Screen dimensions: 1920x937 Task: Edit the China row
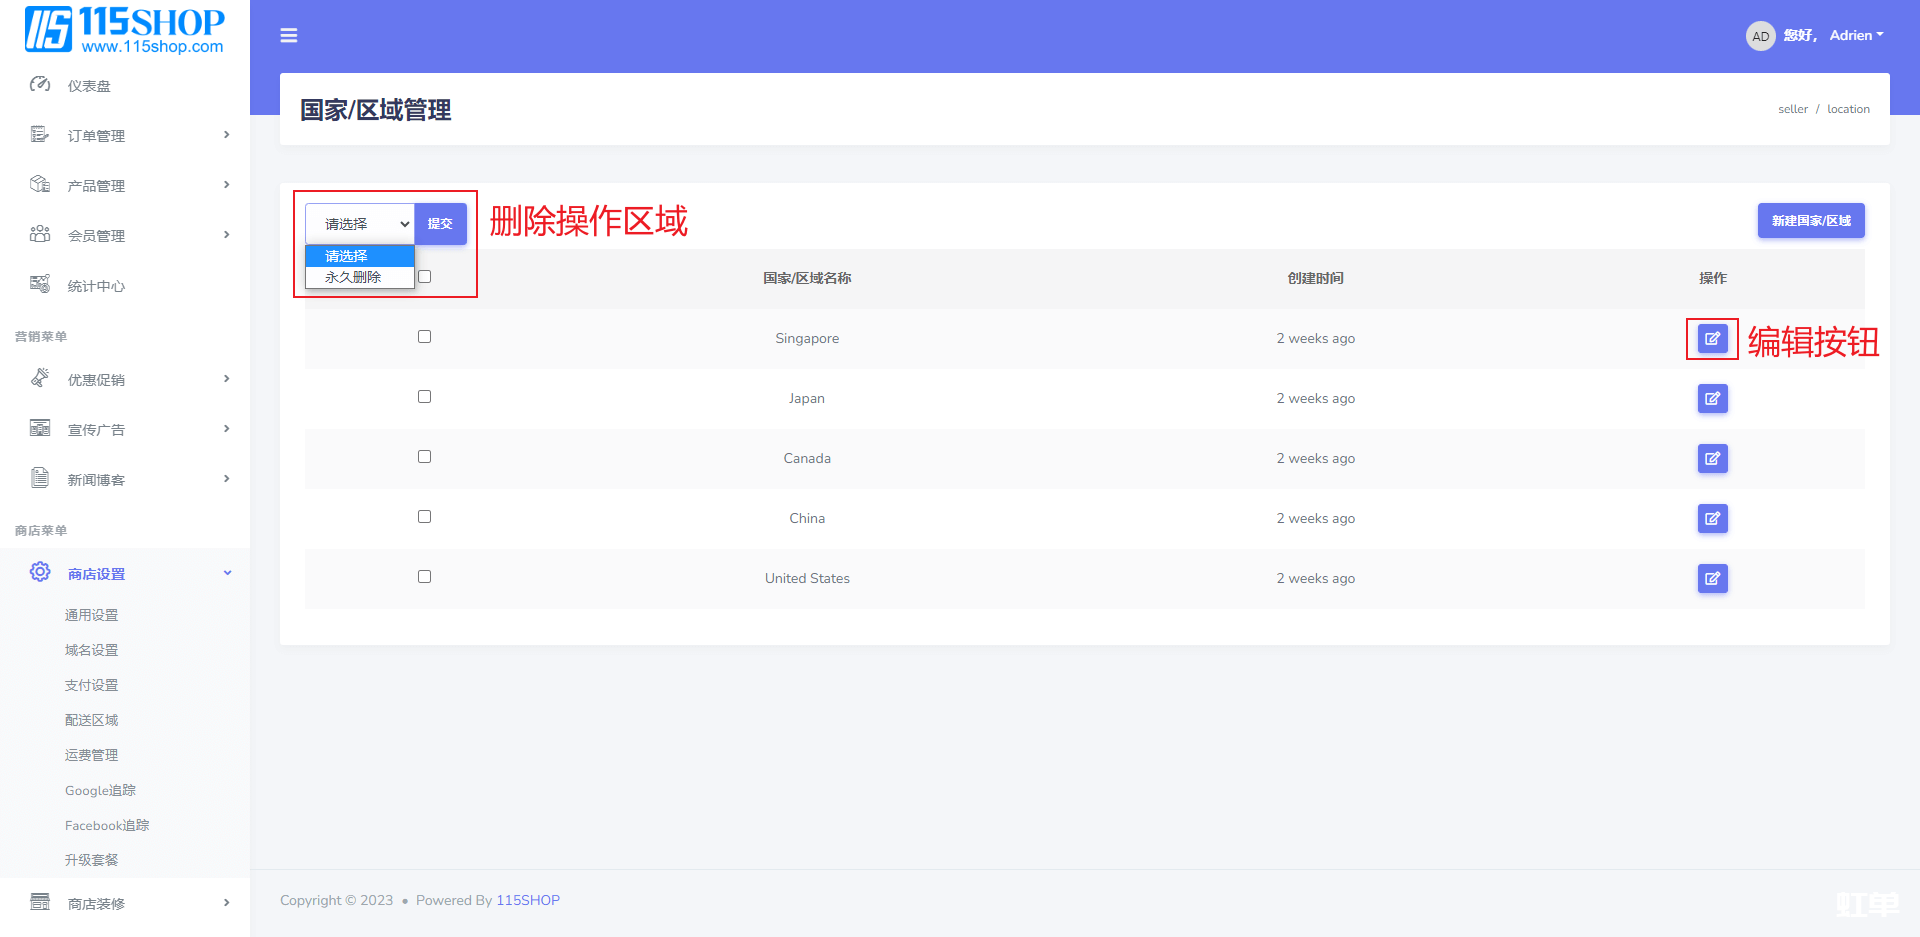[1712, 518]
